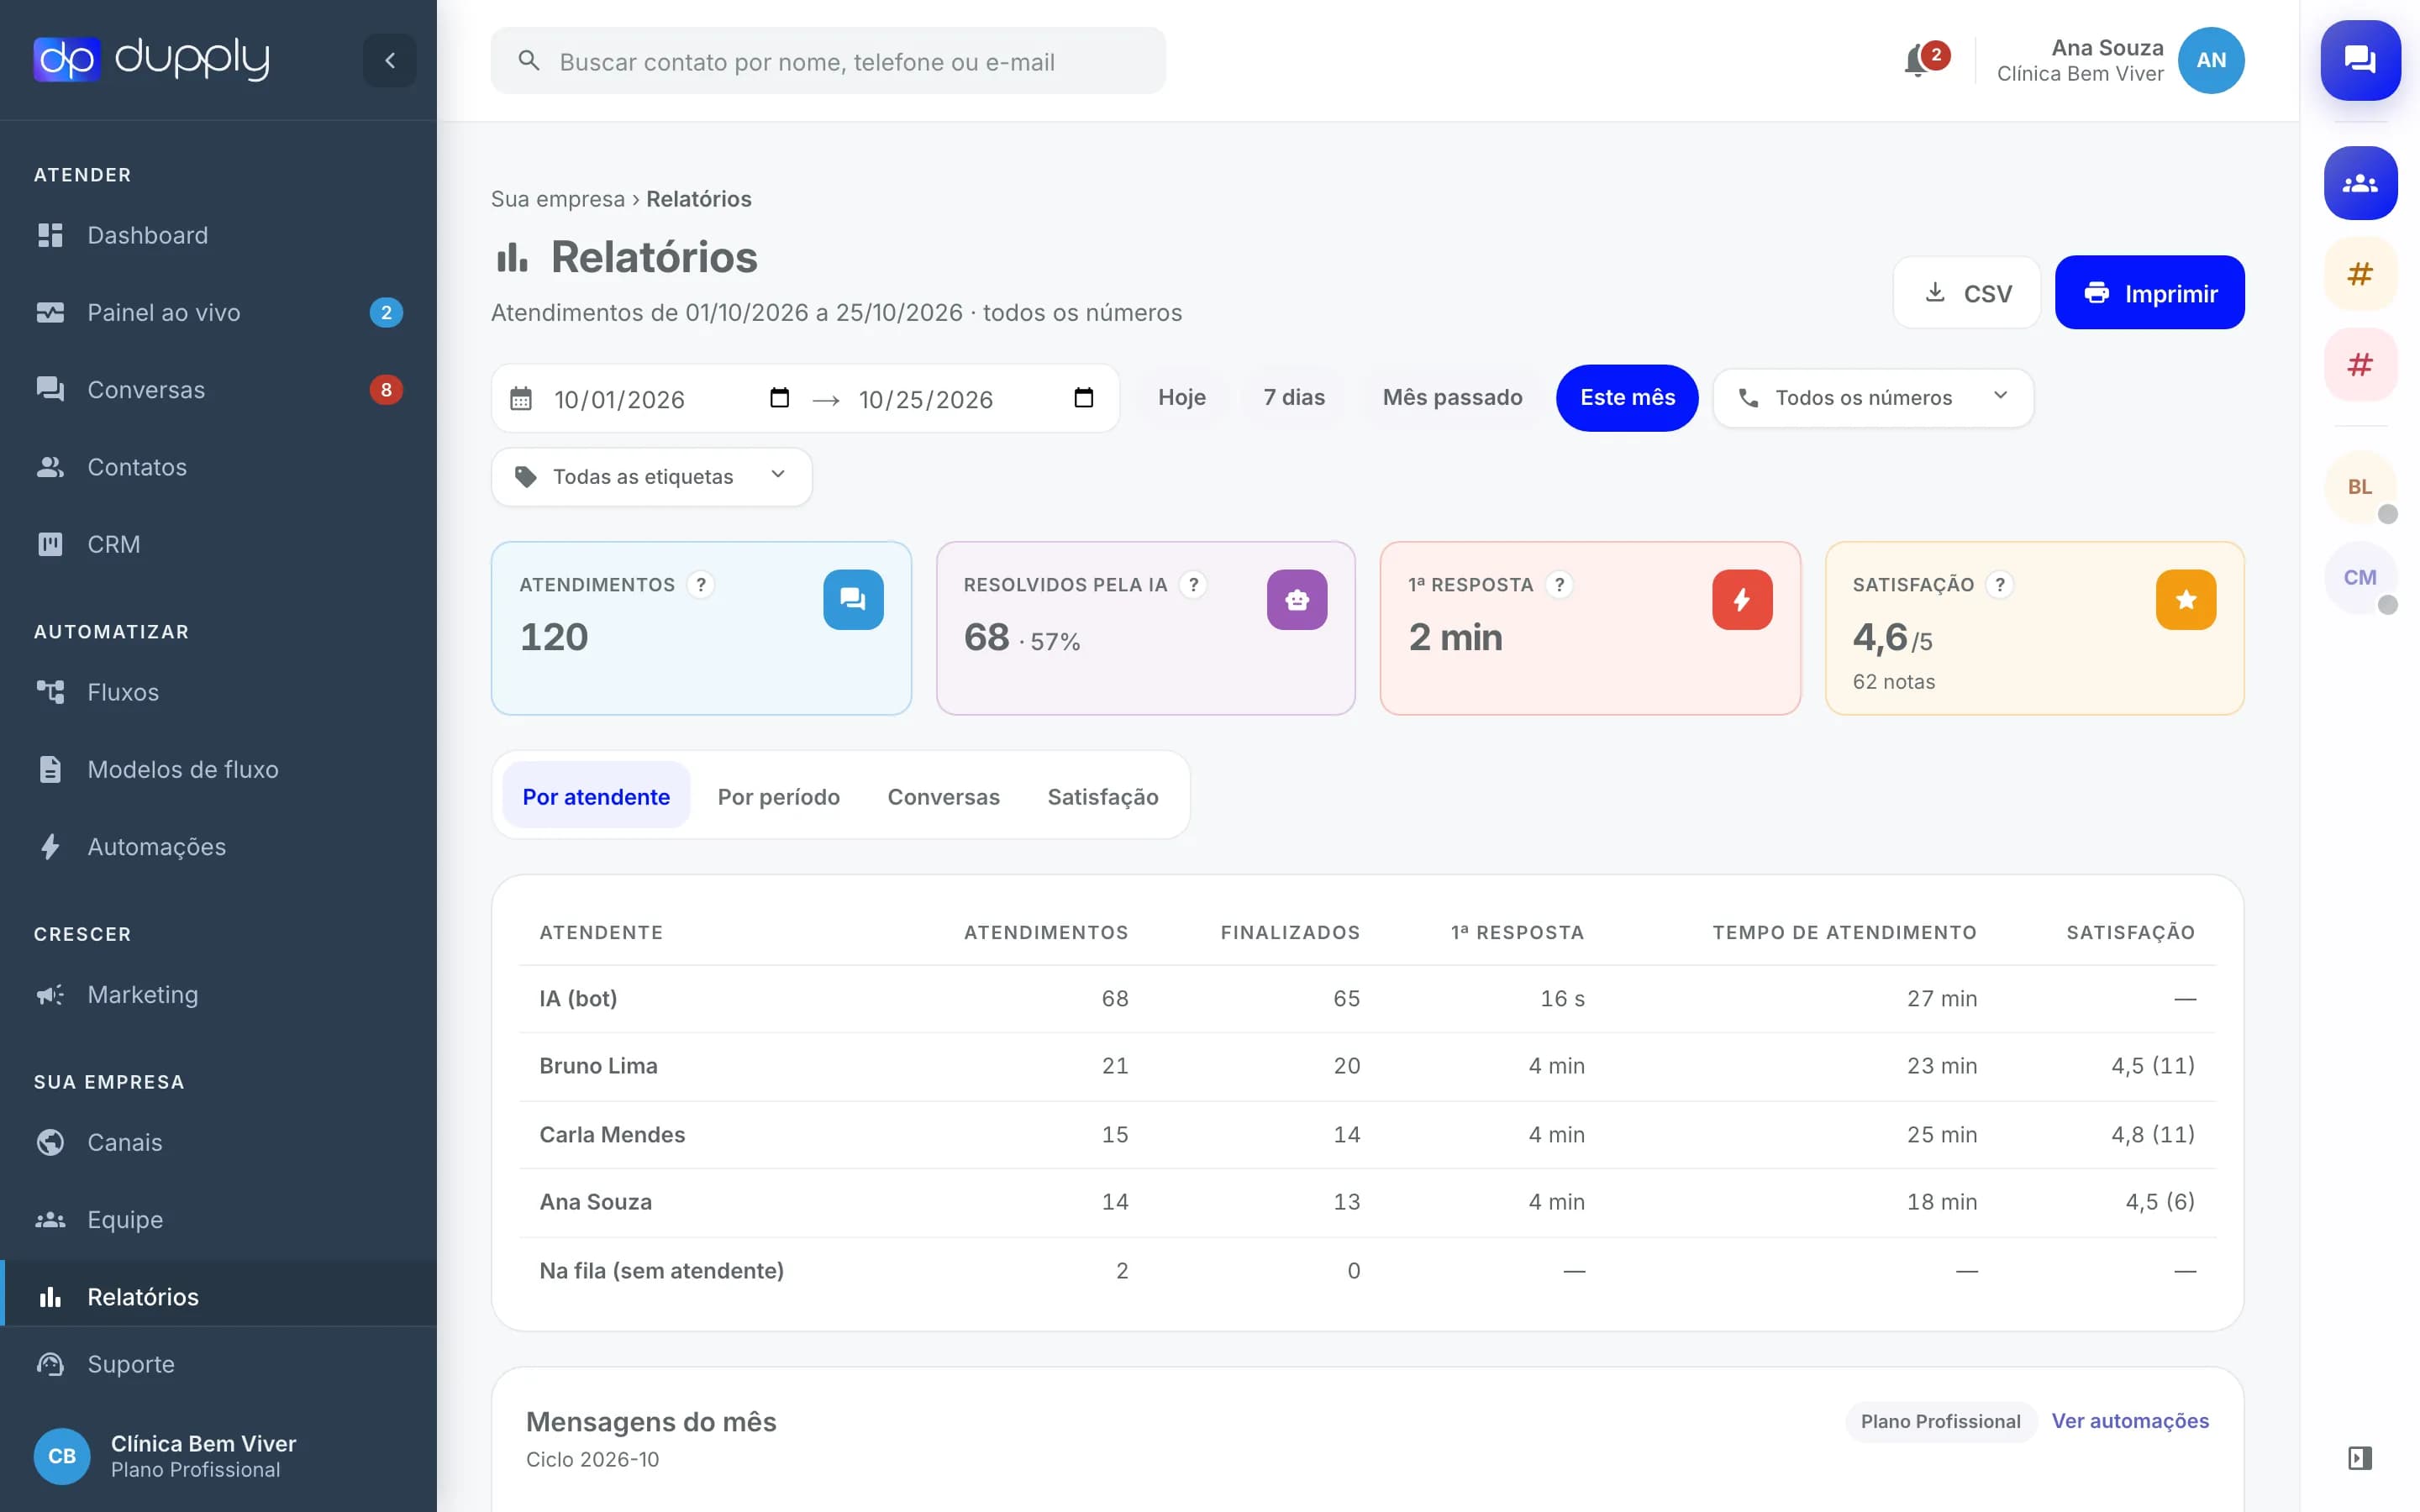Switch to the Satisfação tab
This screenshot has width=2420, height=1512.
coord(1103,797)
